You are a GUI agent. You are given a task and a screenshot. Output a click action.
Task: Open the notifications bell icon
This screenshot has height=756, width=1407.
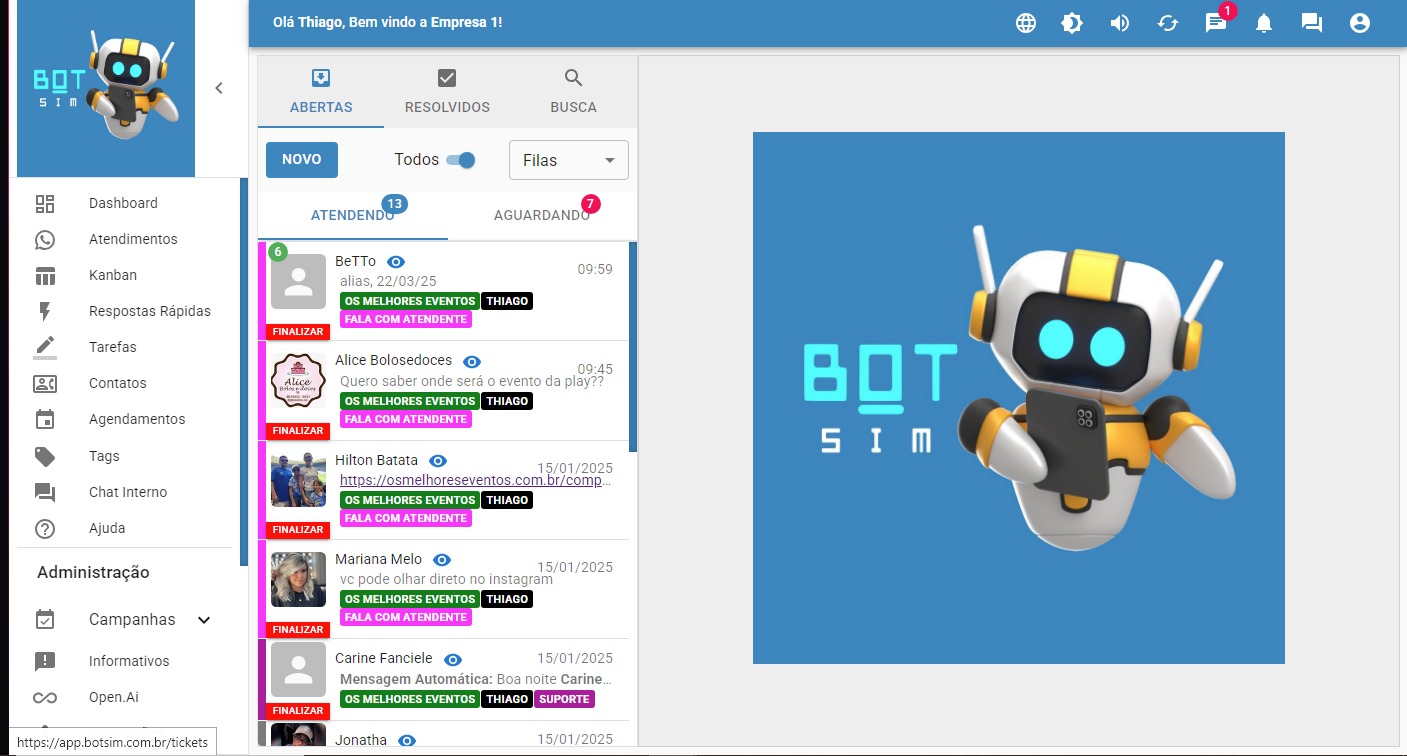pyautogui.click(x=1264, y=23)
